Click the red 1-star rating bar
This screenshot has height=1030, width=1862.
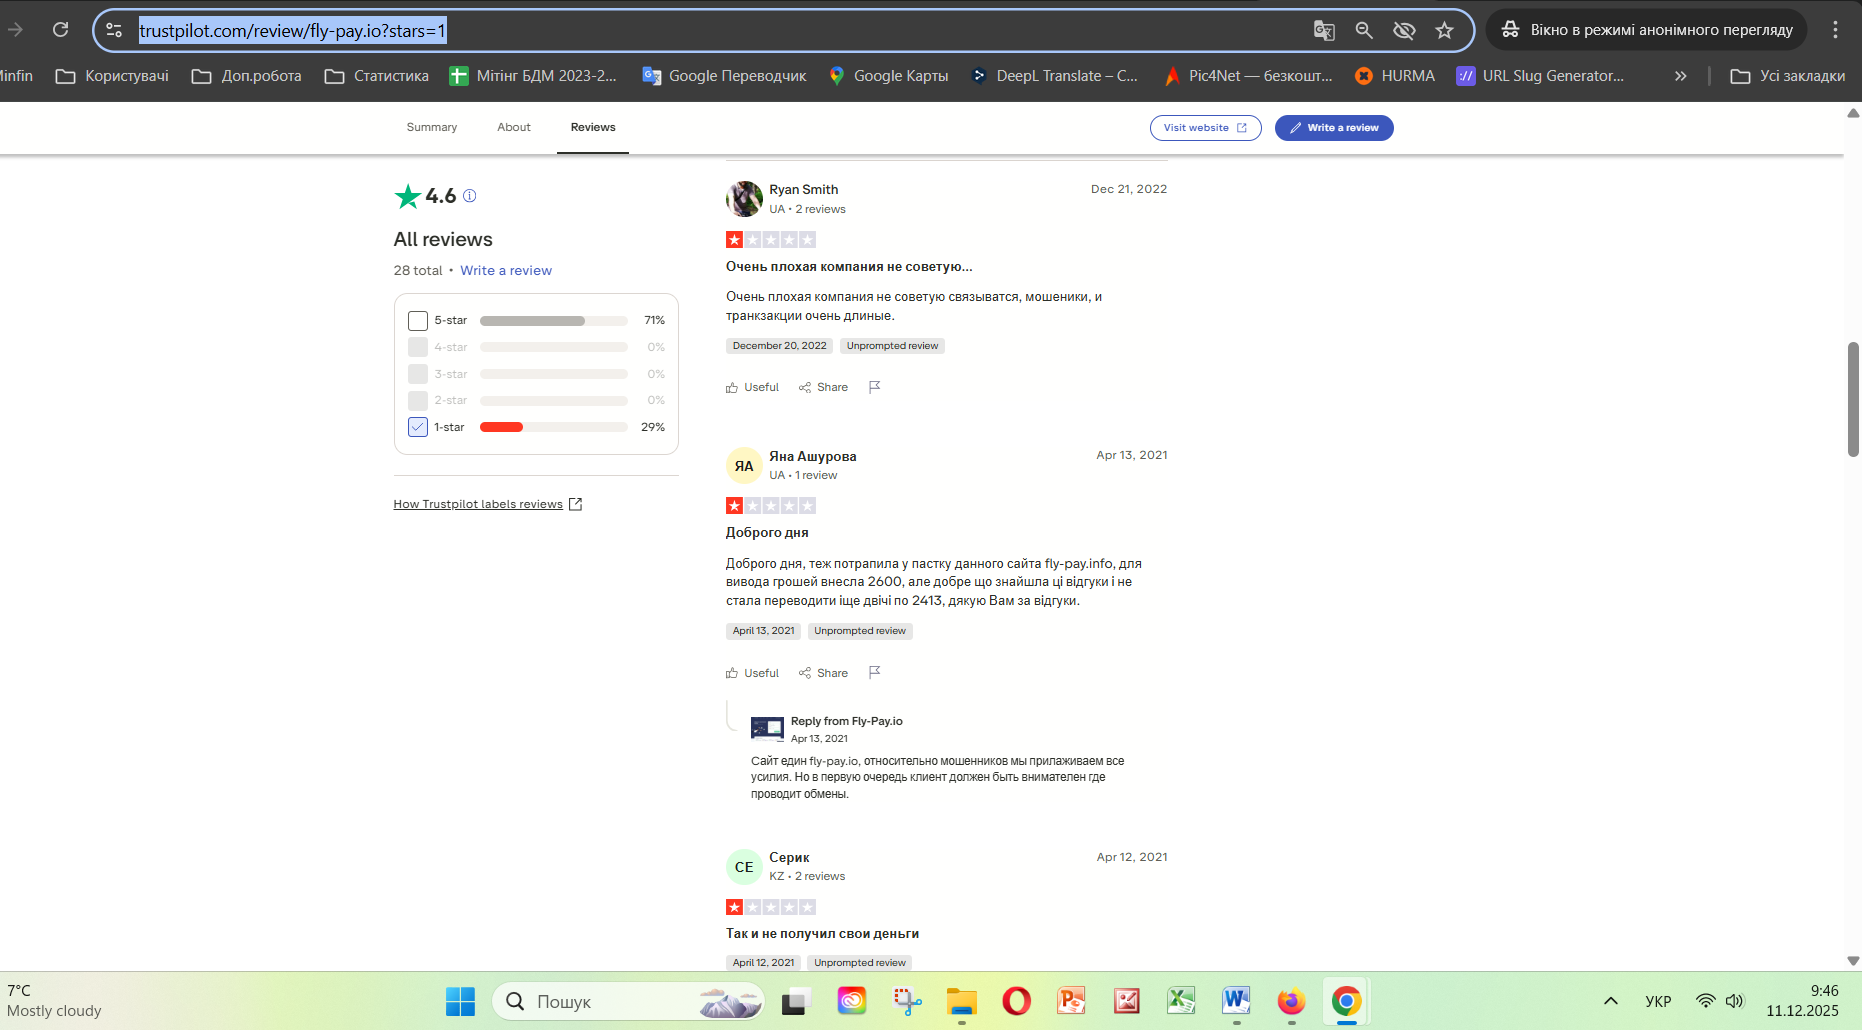click(501, 427)
